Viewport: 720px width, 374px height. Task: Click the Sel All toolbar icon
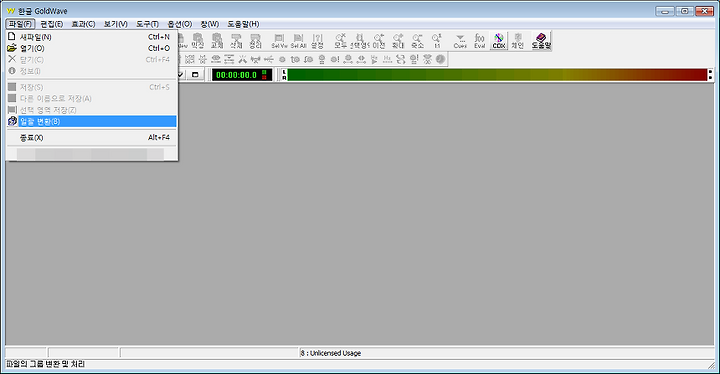(x=298, y=41)
